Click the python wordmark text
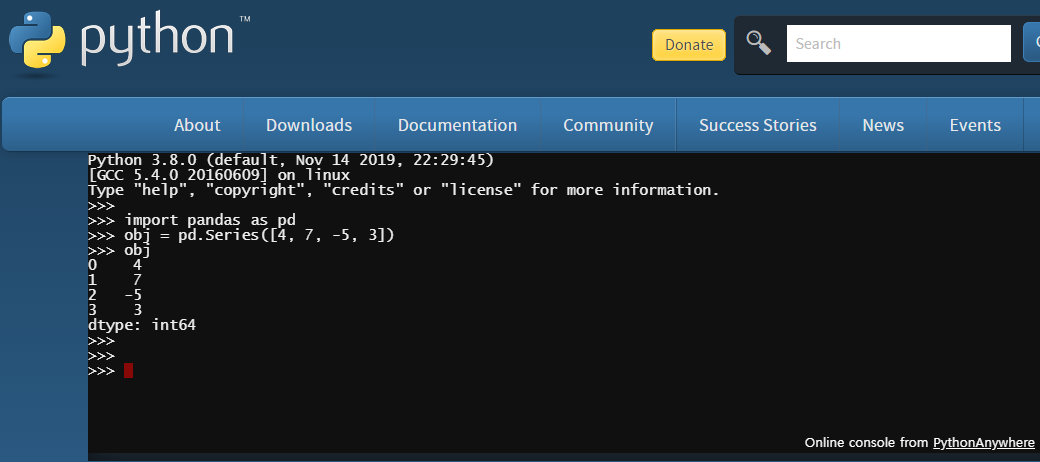 tap(157, 40)
